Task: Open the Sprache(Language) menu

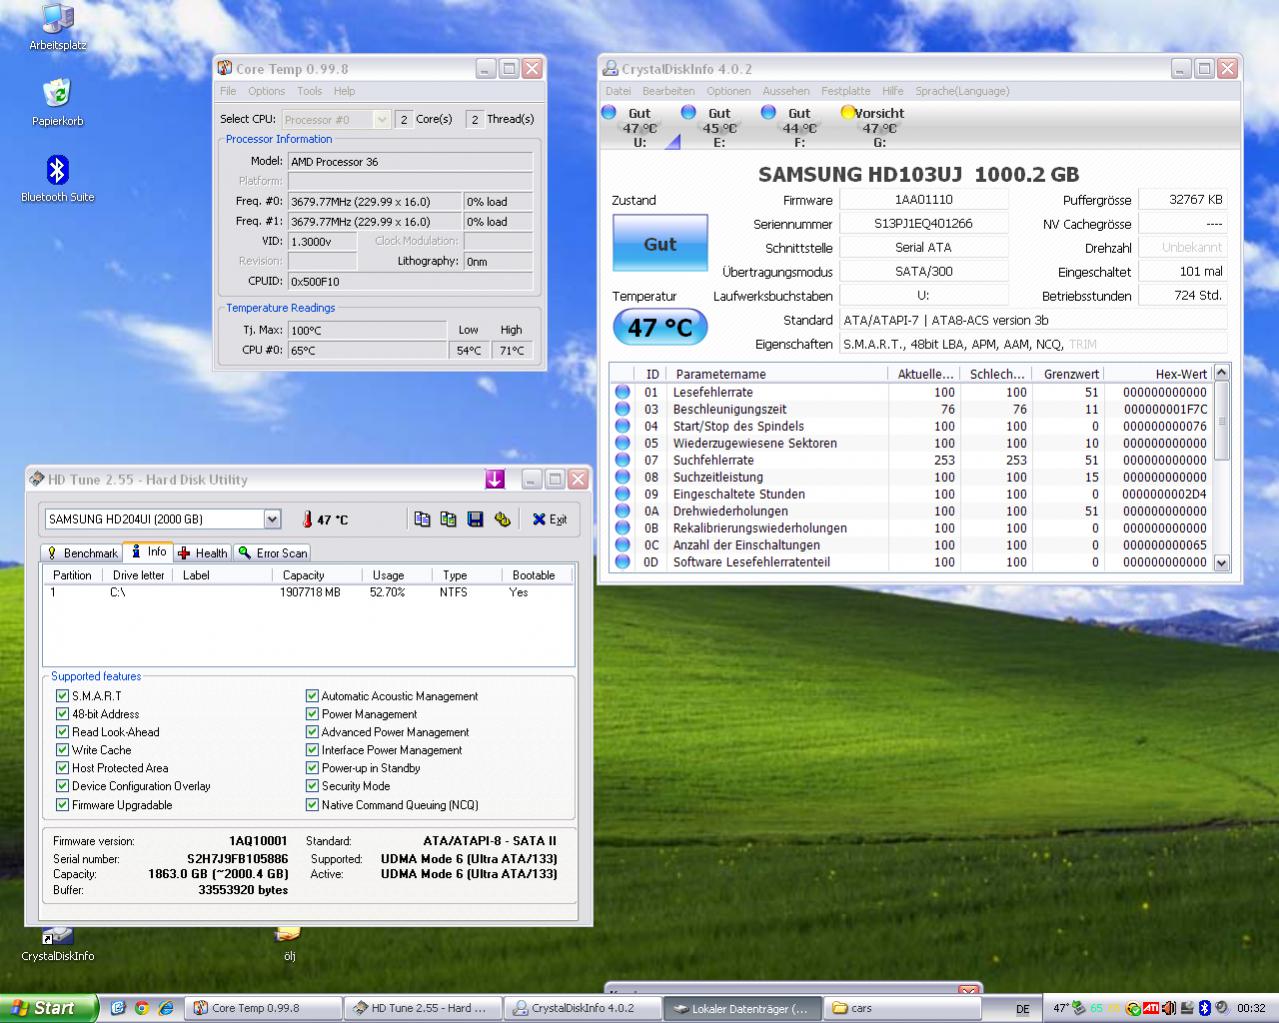Action: coord(962,91)
